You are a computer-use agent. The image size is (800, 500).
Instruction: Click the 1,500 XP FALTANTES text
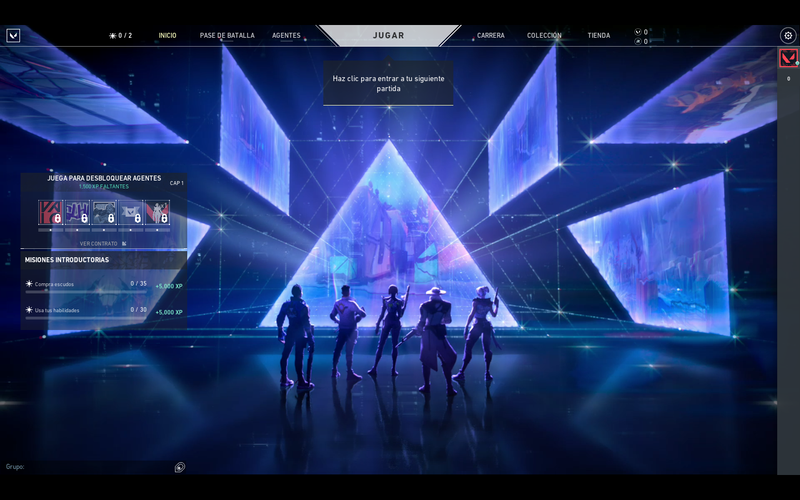104,187
